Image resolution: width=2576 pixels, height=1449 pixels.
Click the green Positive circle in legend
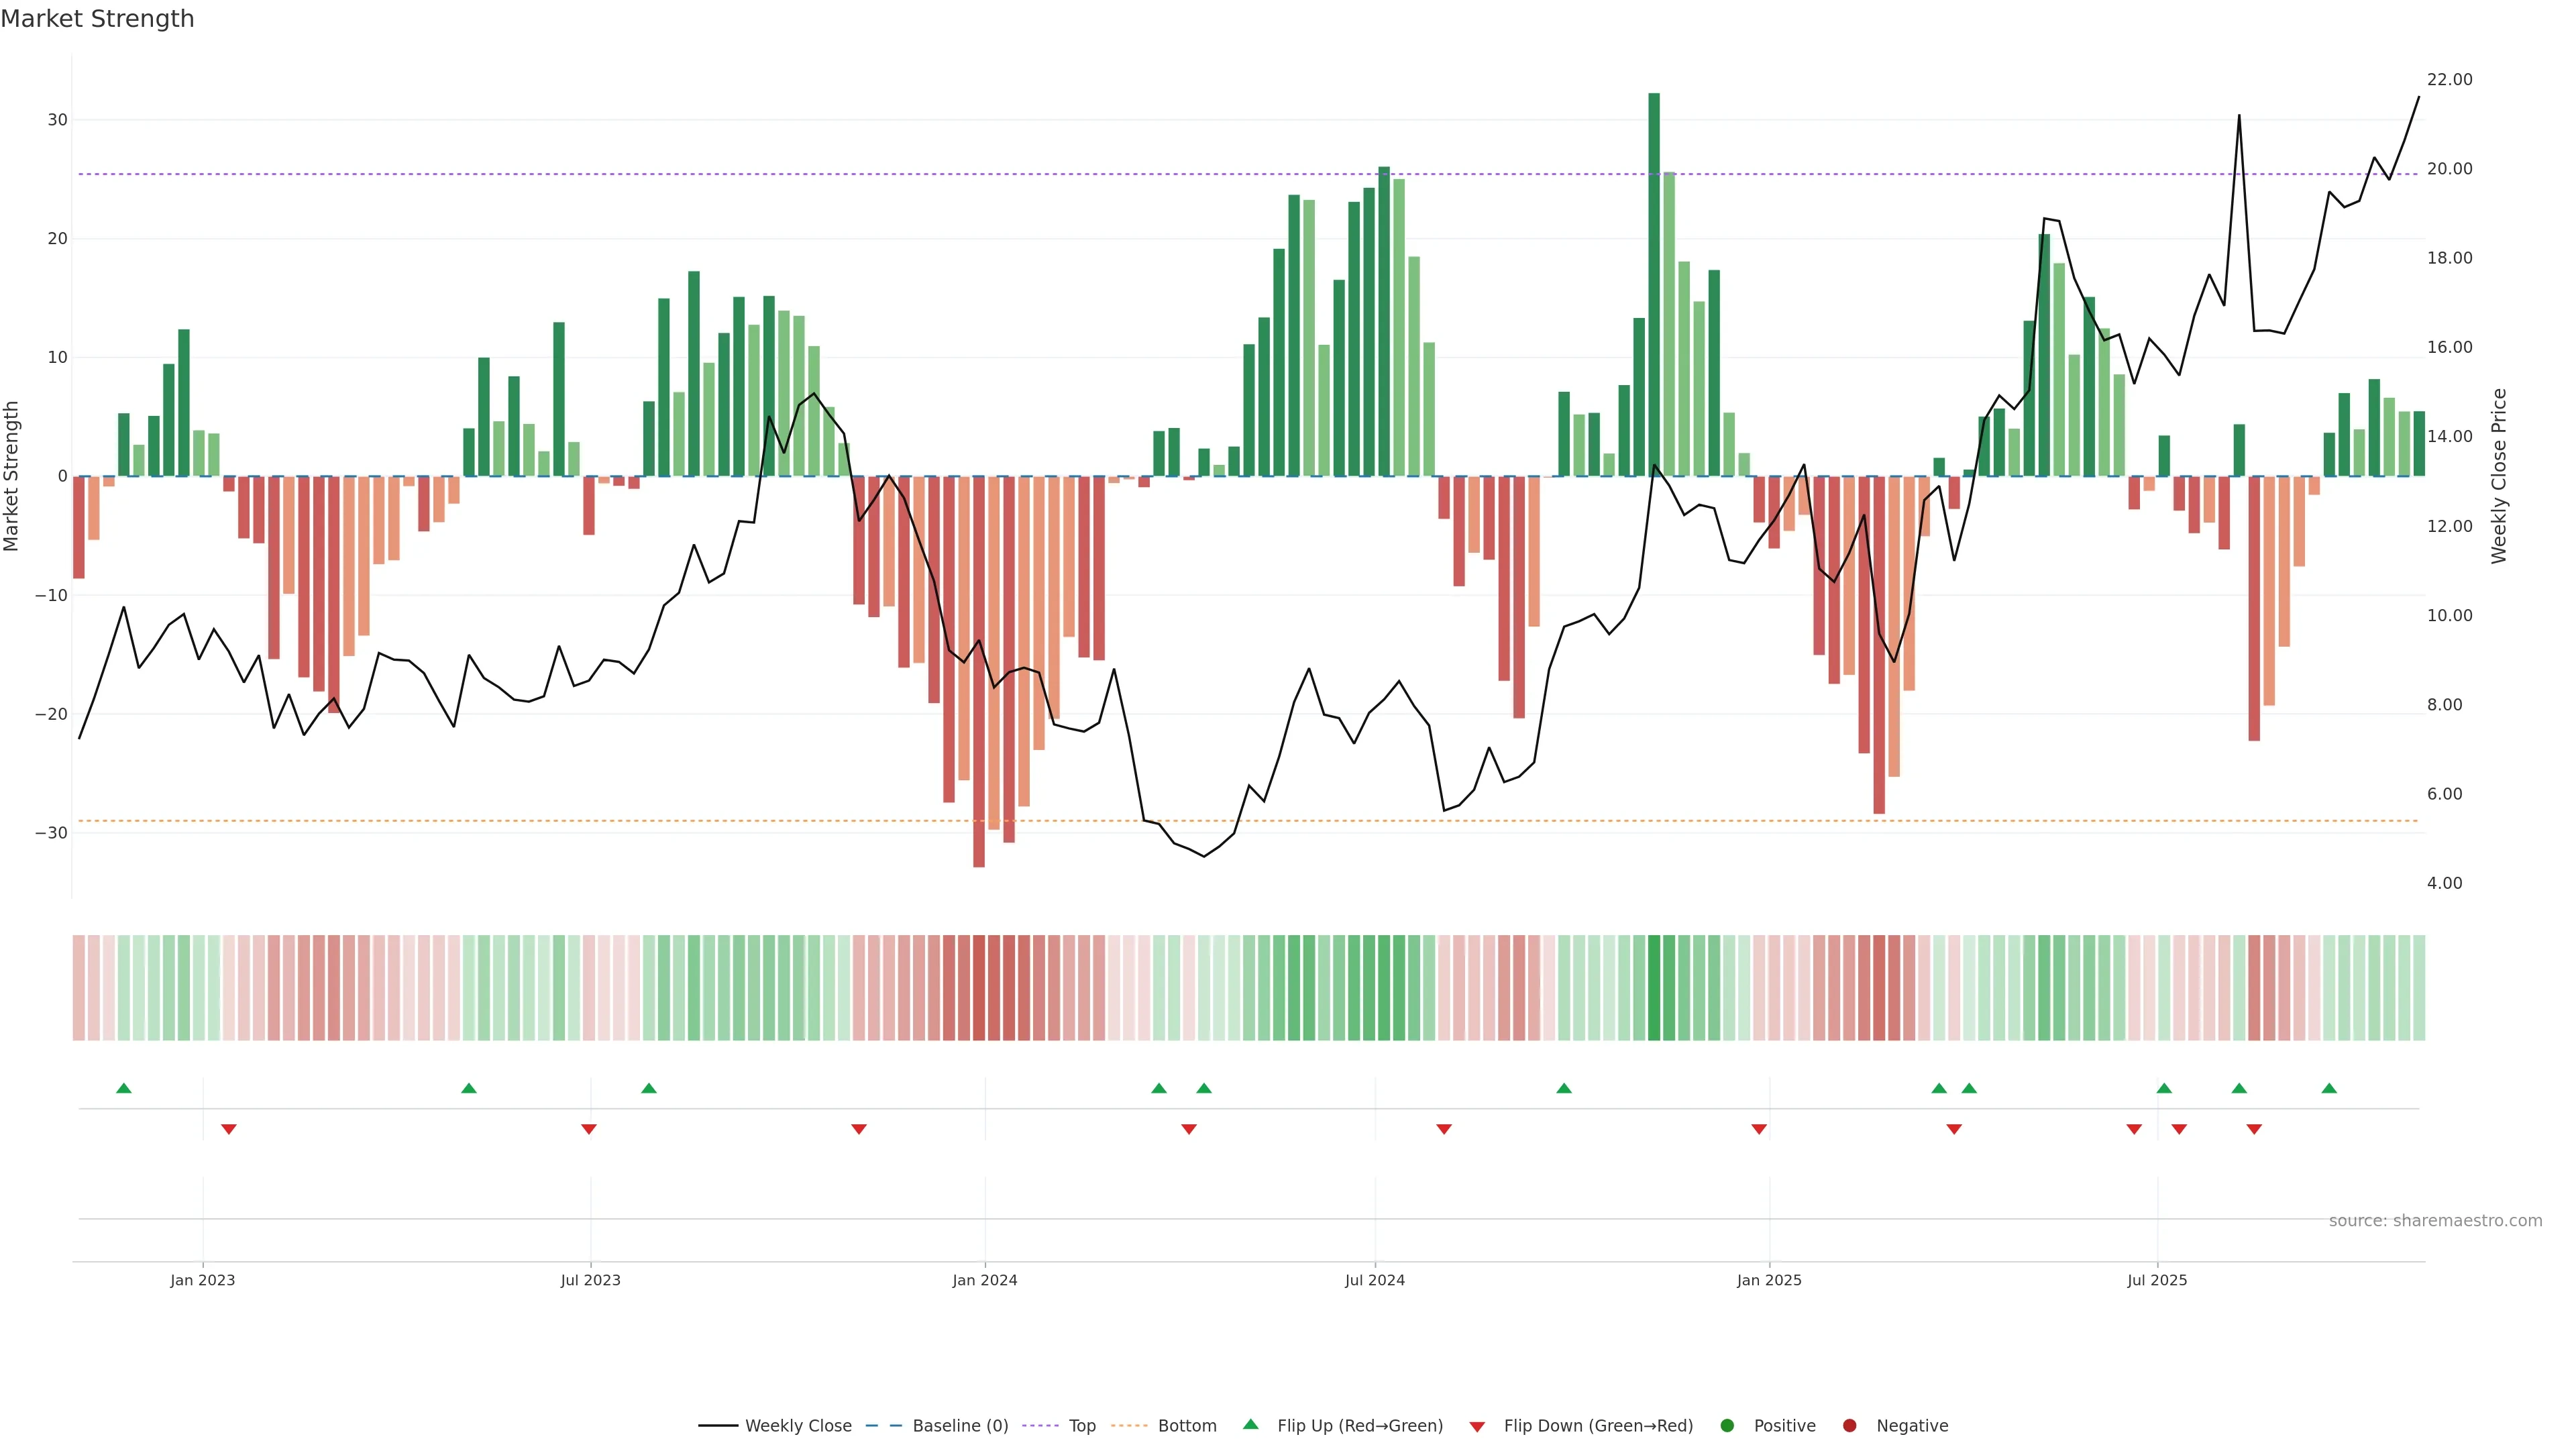[1727, 1426]
